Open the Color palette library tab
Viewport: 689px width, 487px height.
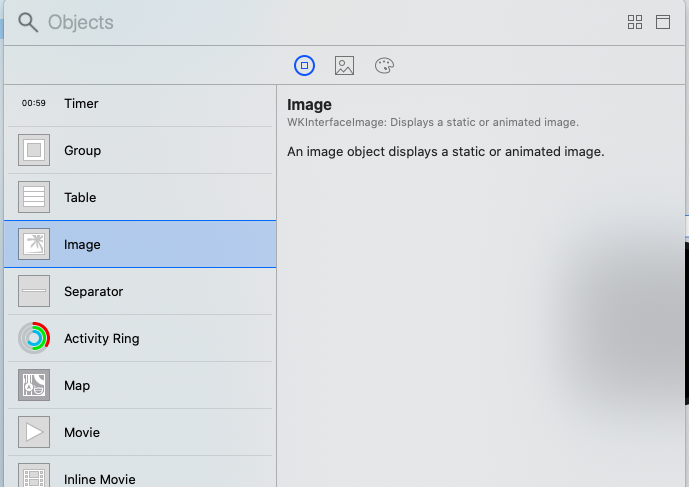coord(384,65)
